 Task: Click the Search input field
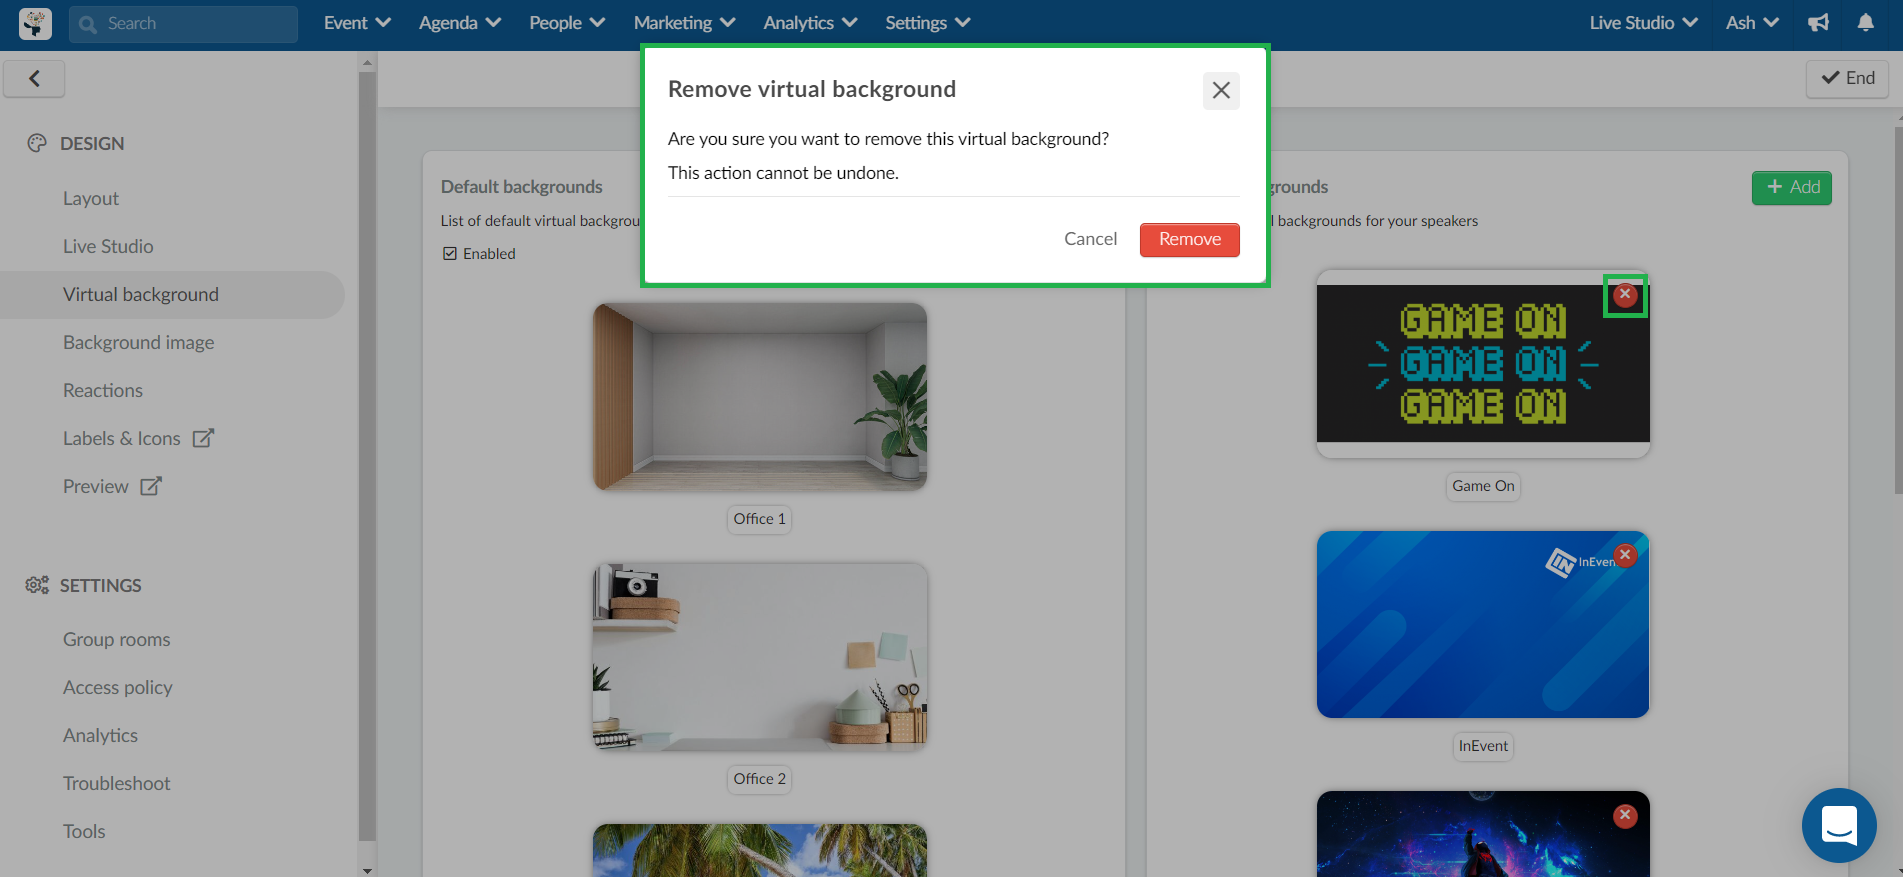(183, 24)
